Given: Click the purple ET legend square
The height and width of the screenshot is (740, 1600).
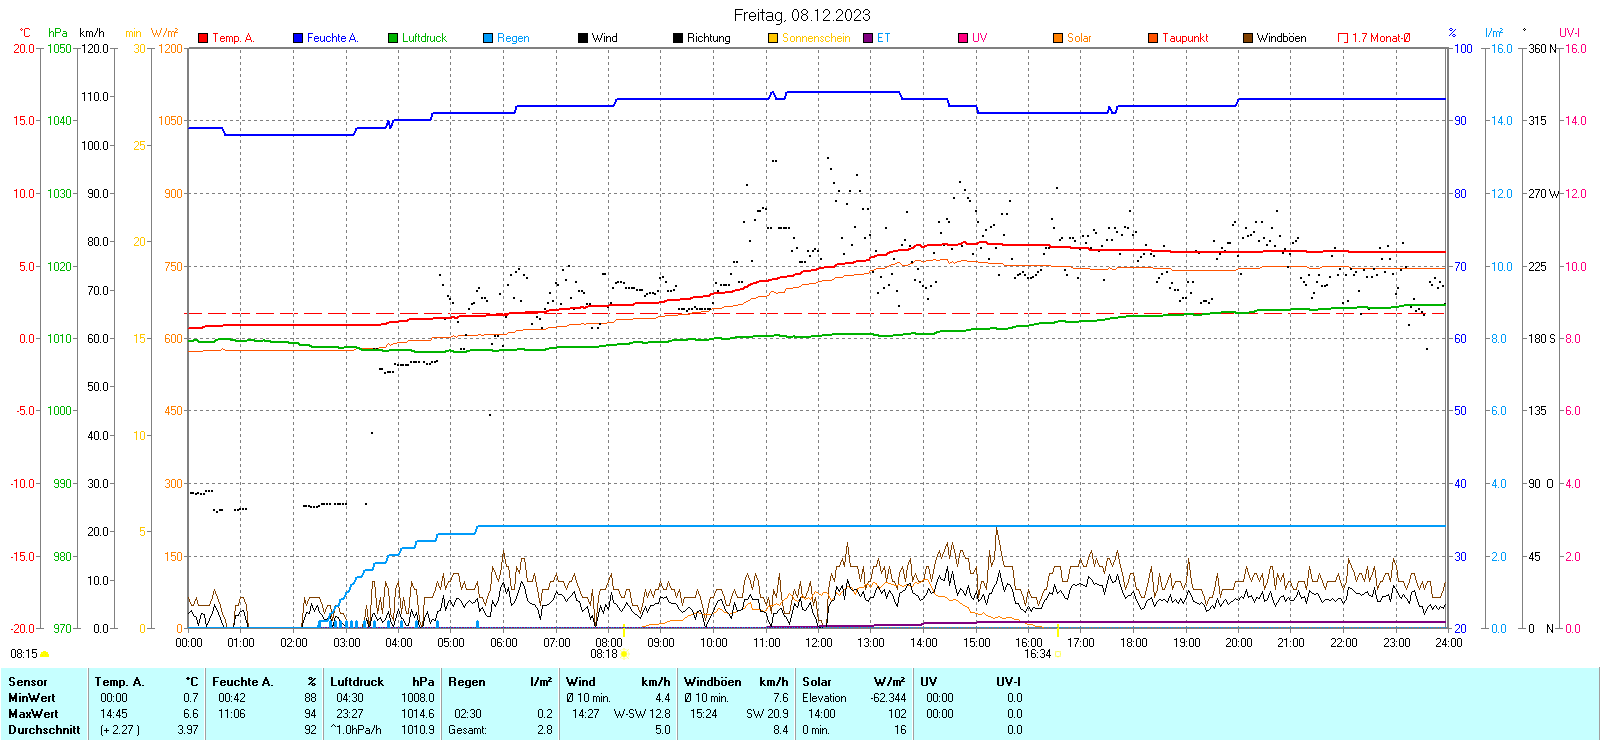Looking at the screenshot, I should coord(868,38).
